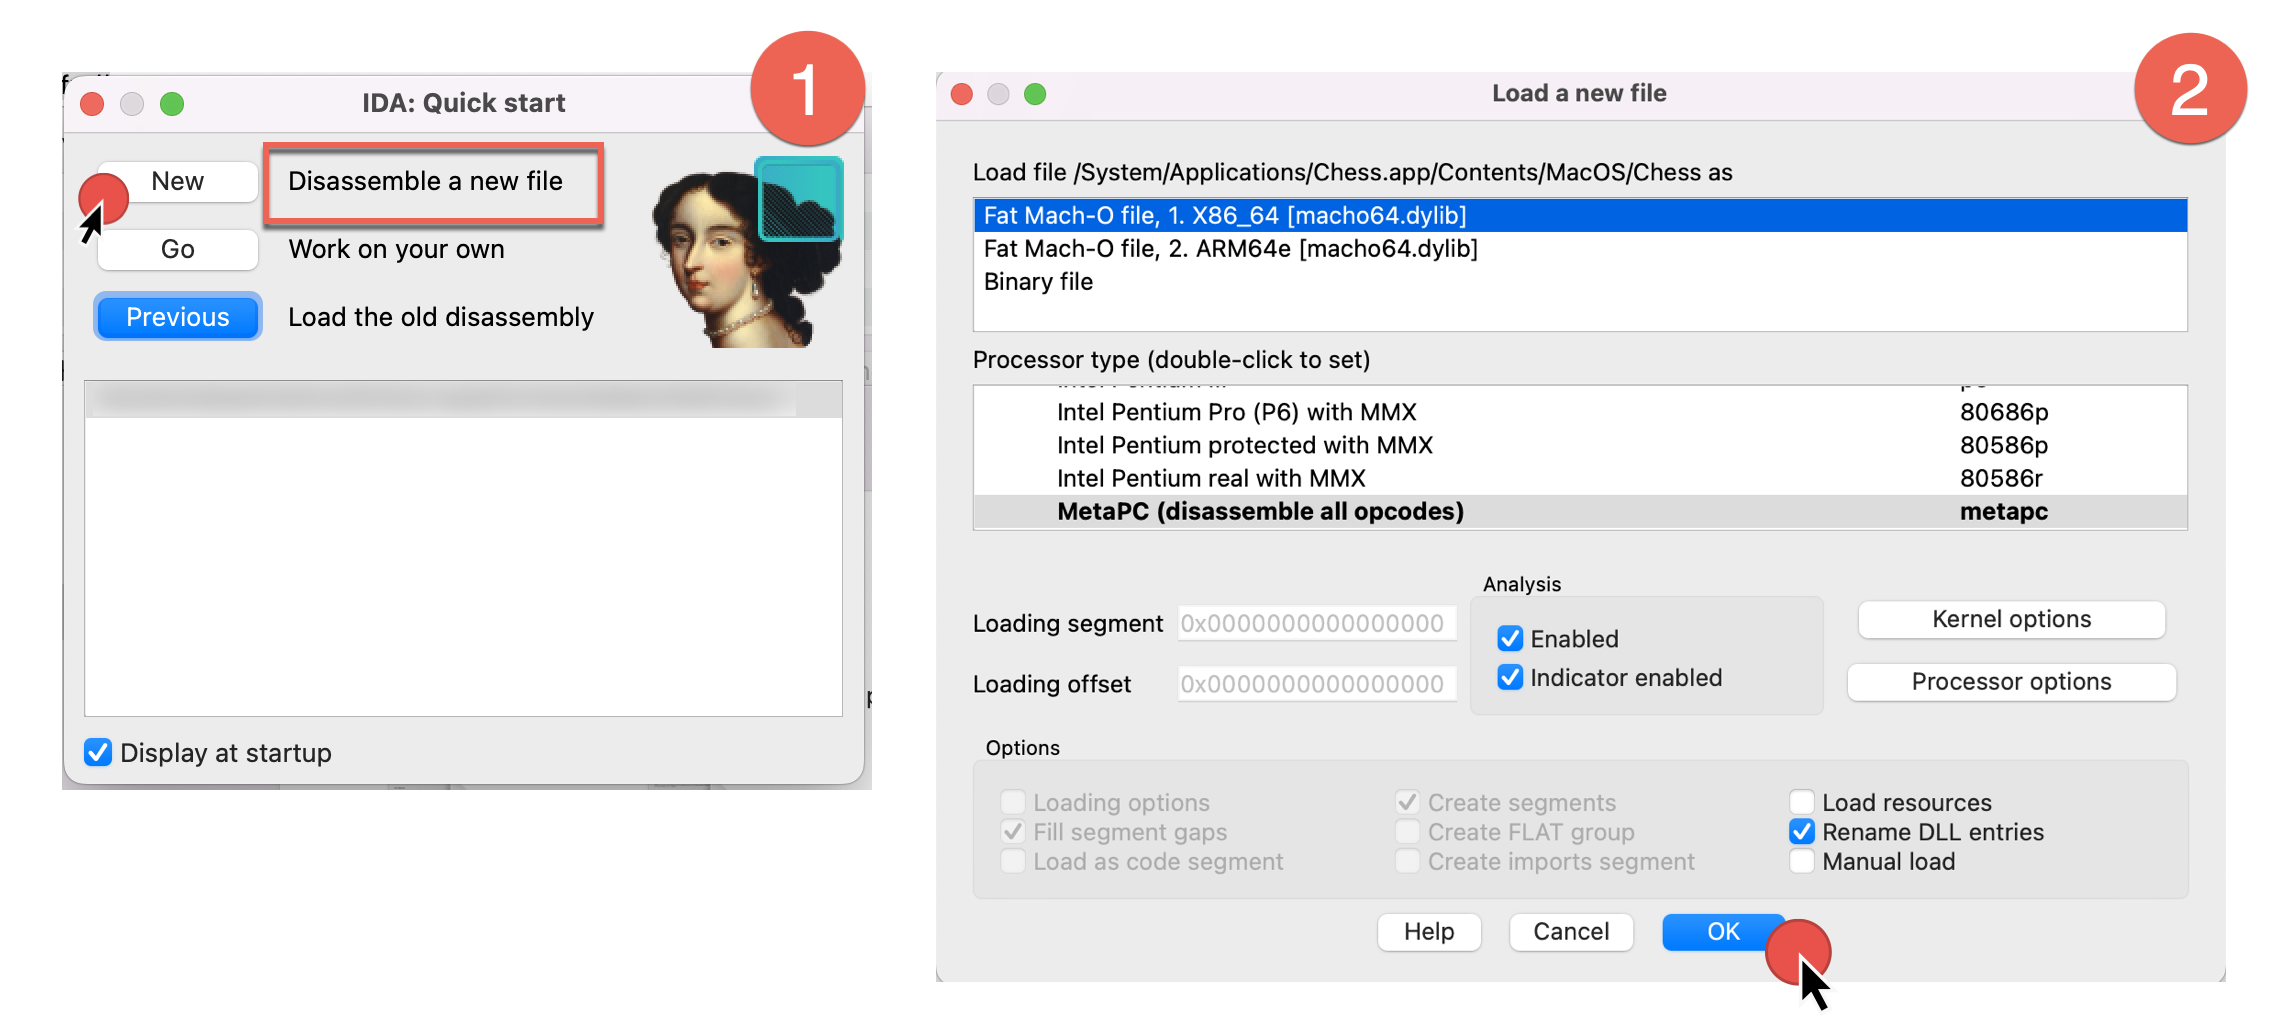Disable the Analysis Enabled checkbox
This screenshot has width=2290, height=1034.
tap(1510, 639)
